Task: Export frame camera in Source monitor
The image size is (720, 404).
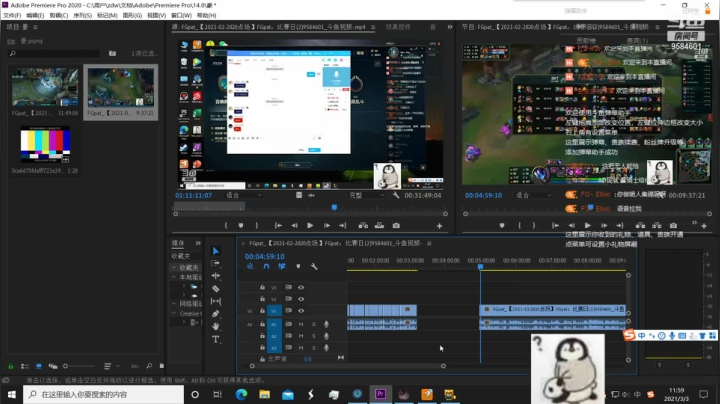Action: [x=396, y=225]
